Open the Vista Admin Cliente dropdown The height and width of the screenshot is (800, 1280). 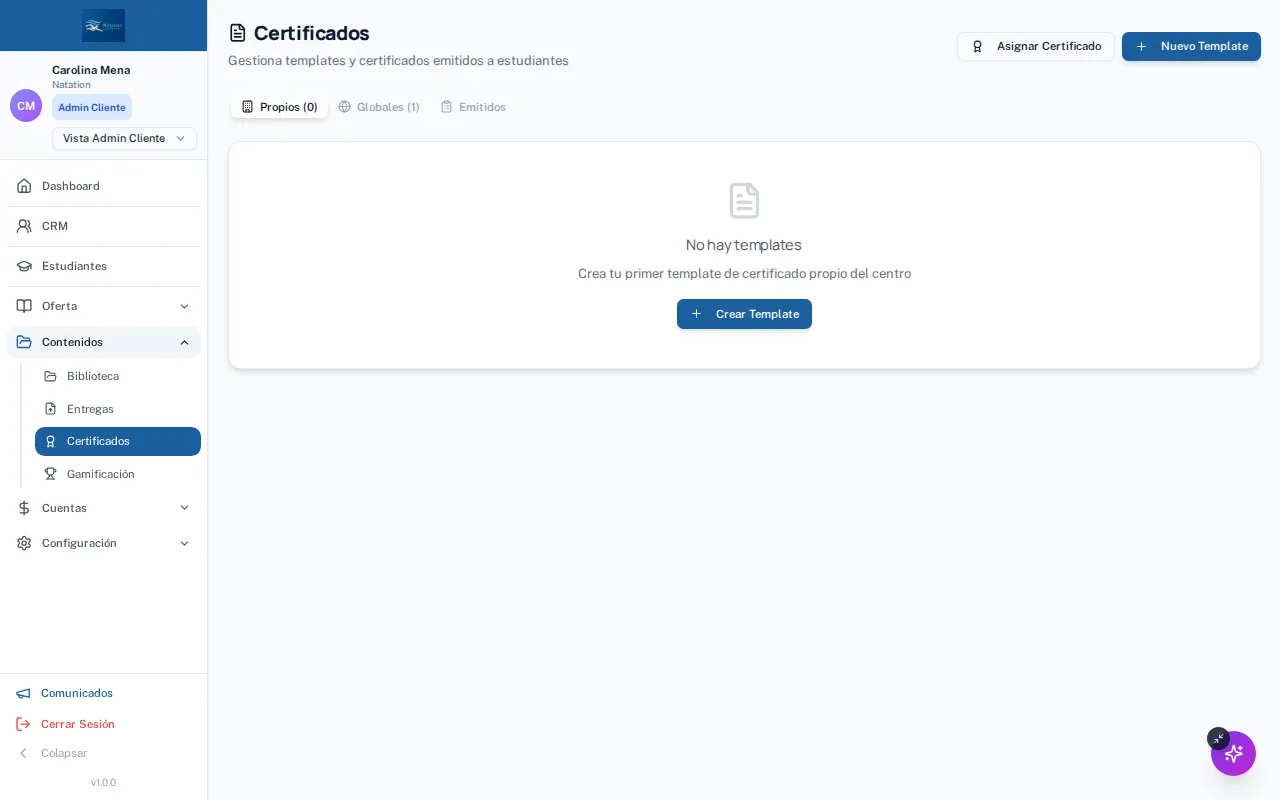(124, 138)
